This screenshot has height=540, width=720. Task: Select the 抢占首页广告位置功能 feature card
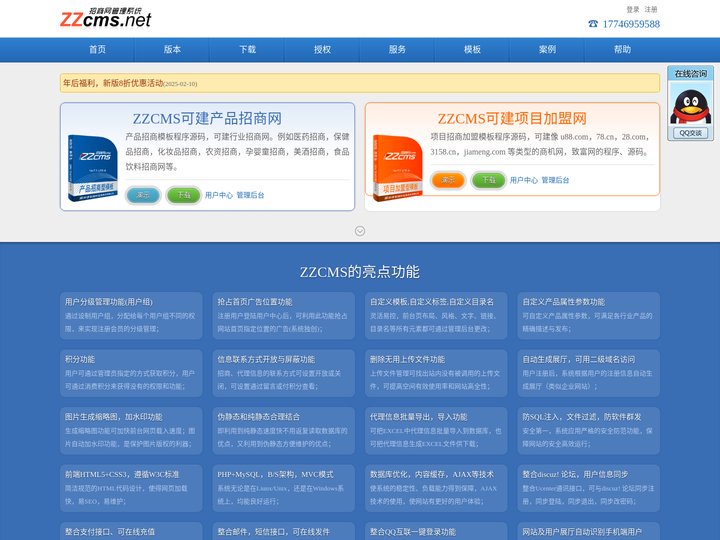click(283, 315)
